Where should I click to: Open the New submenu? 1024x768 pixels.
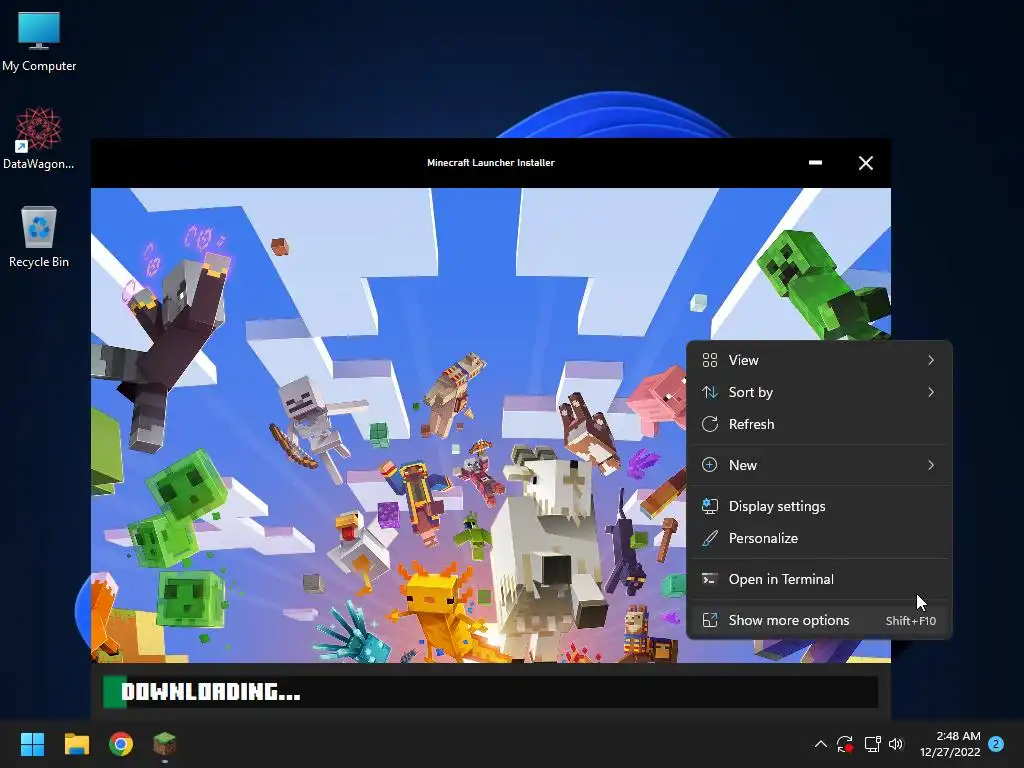(820, 465)
